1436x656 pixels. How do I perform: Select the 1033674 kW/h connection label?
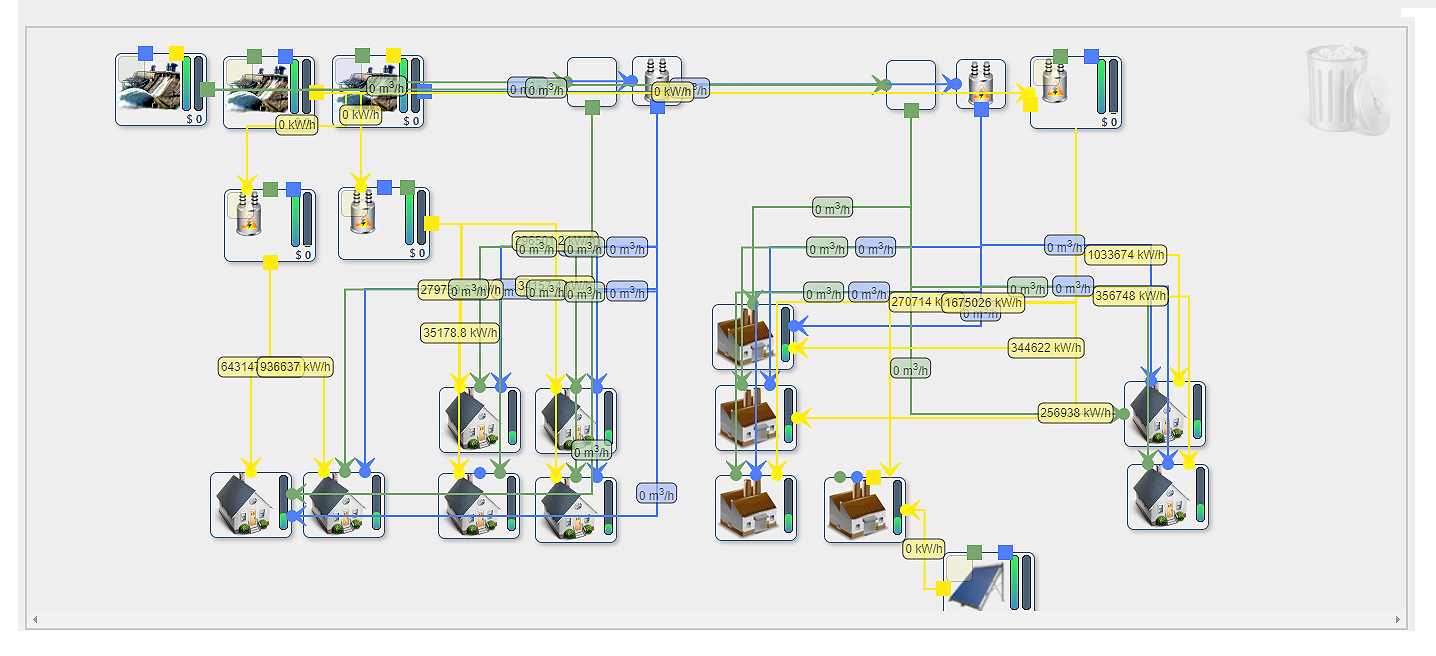pos(1126,255)
